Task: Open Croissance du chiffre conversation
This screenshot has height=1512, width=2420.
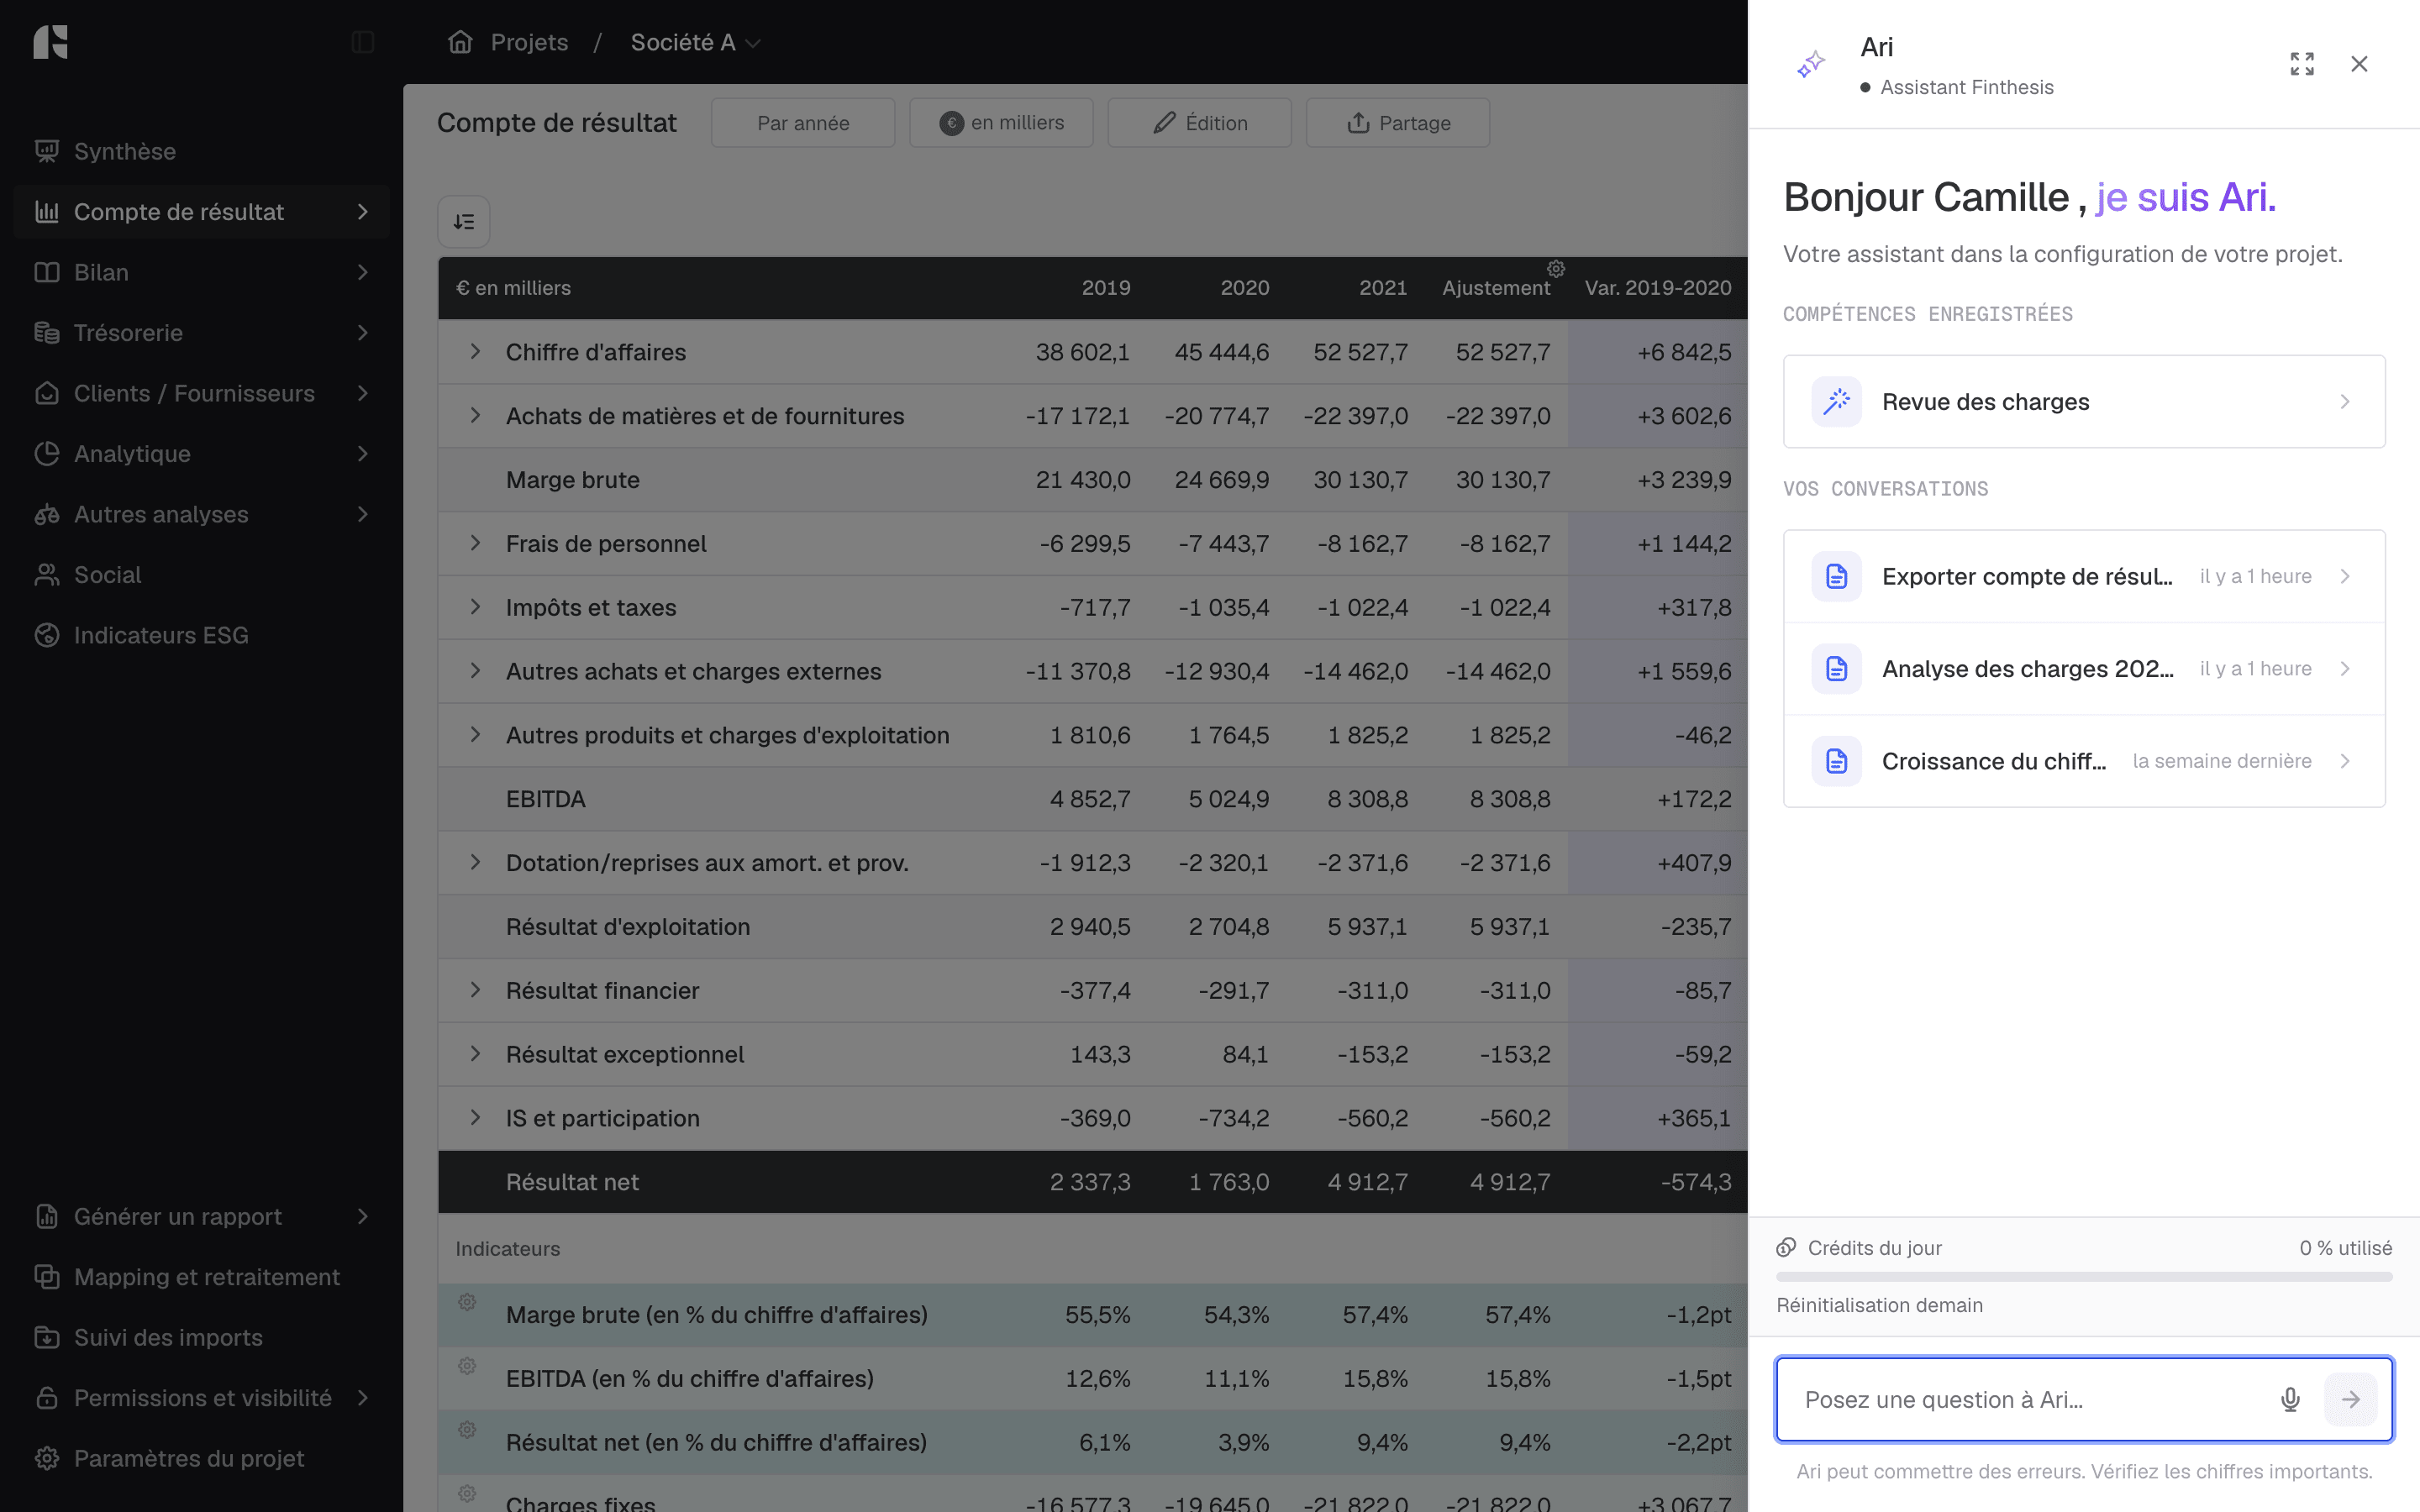Action: coord(2084,761)
